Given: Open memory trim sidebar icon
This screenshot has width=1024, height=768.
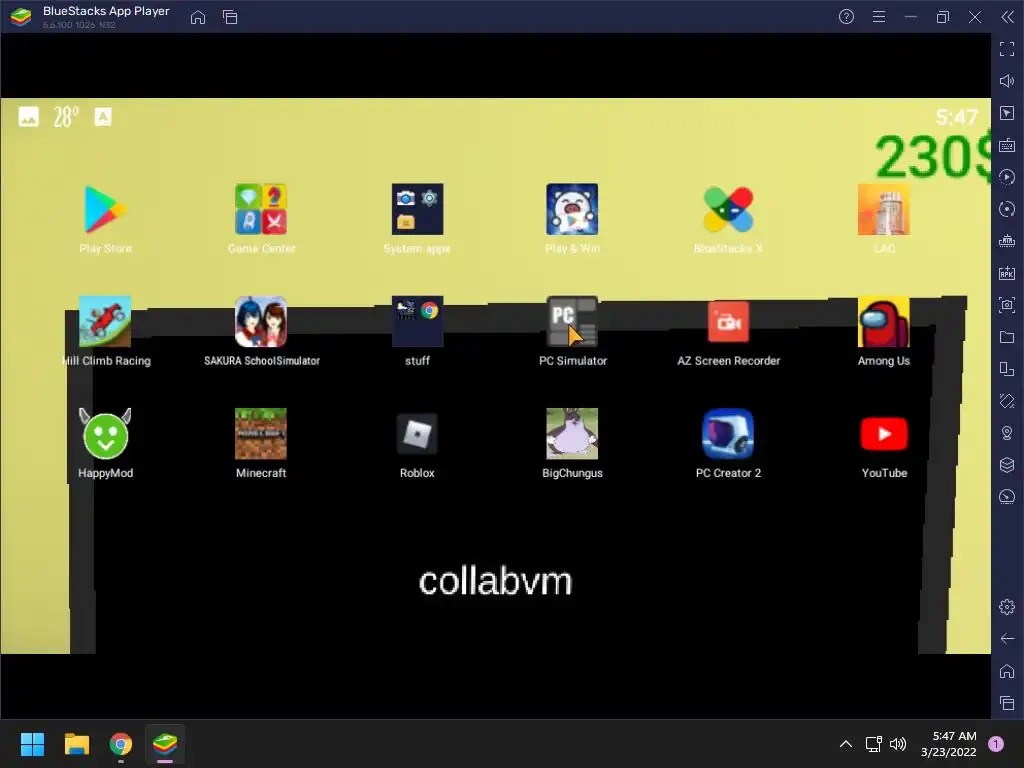Looking at the screenshot, I should pos(1007,241).
